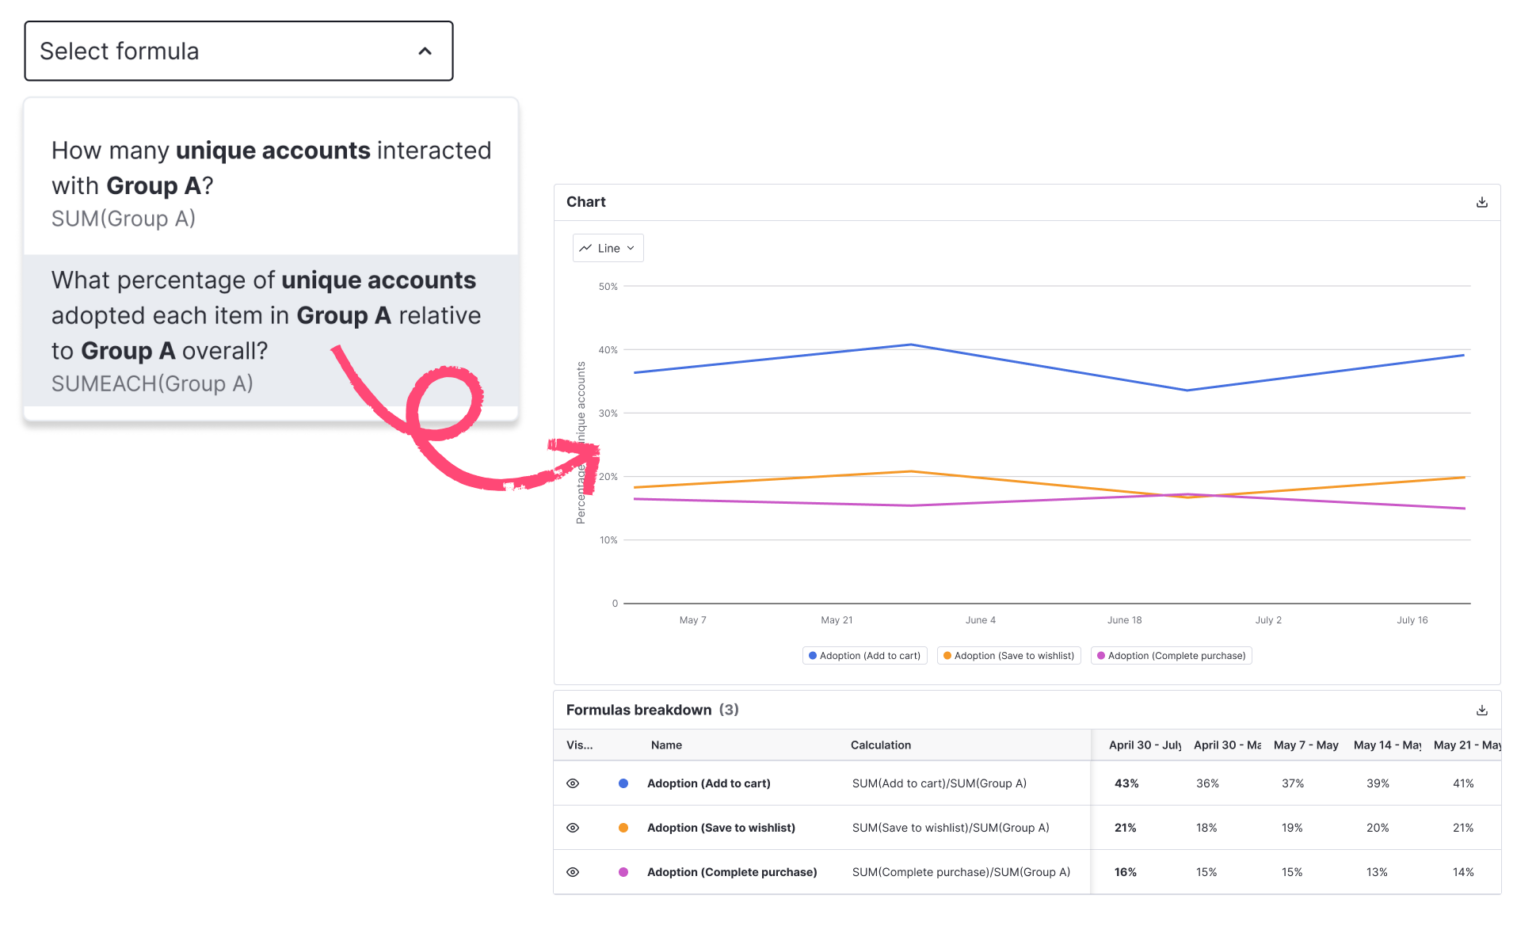Click the Formulas breakdown heading
1536x941 pixels.
click(x=638, y=709)
